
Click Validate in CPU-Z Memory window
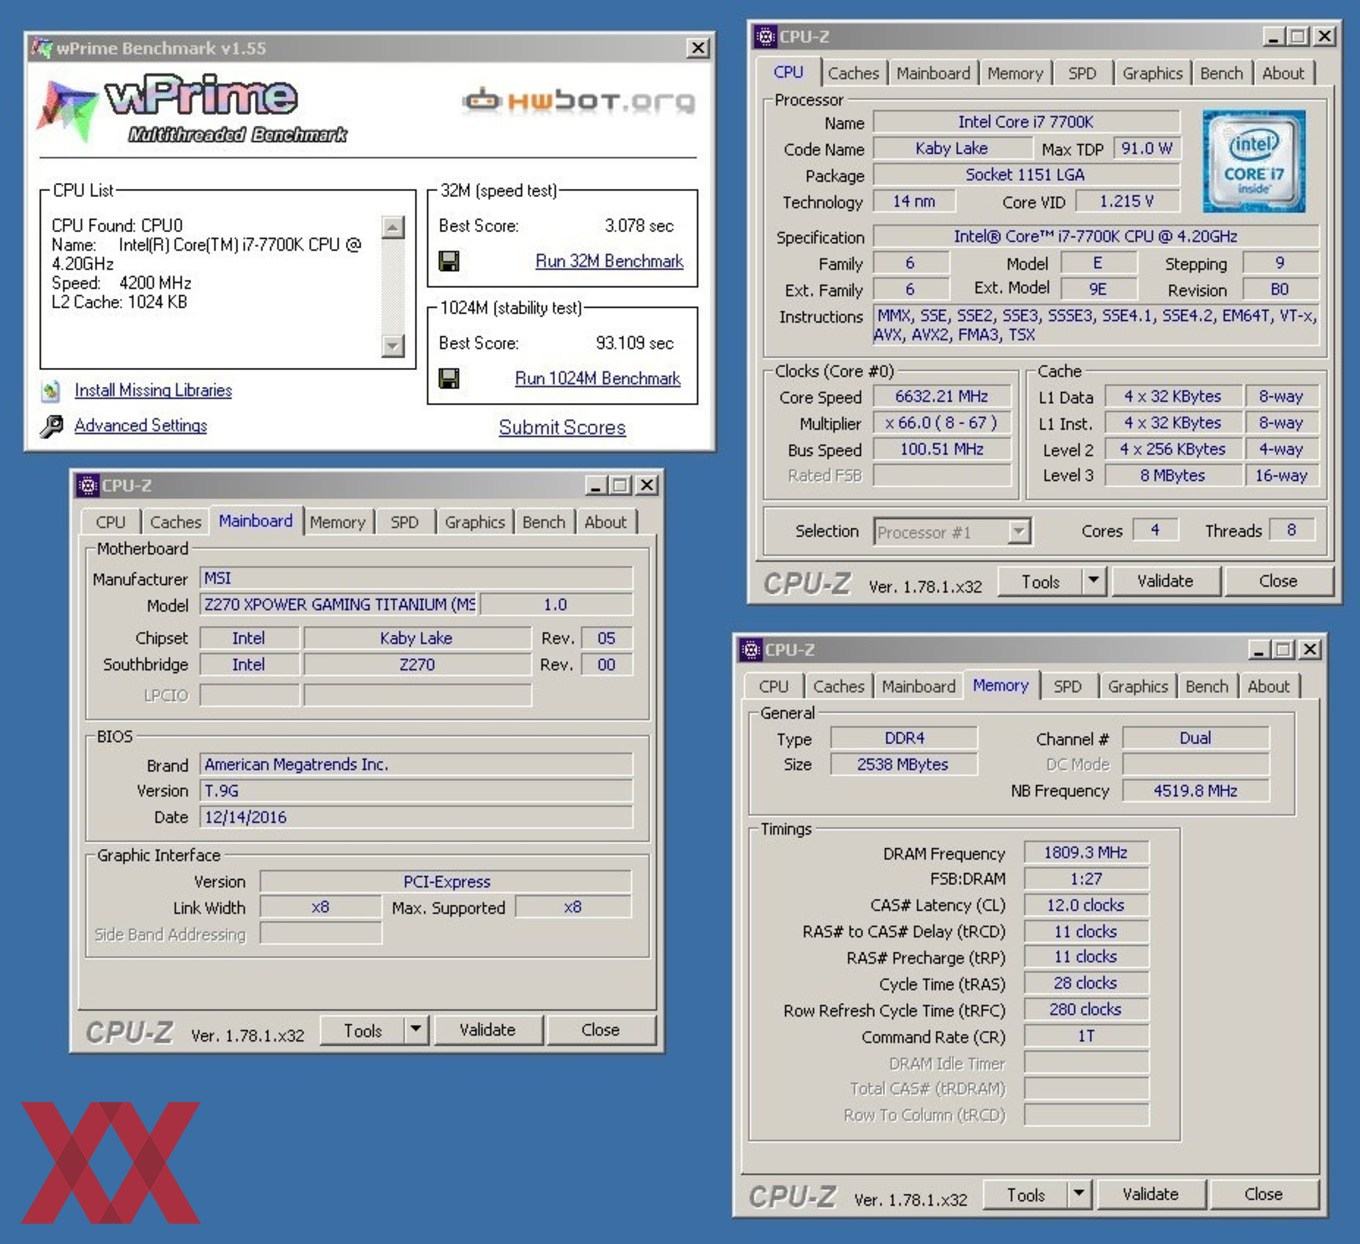pyautogui.click(x=1150, y=1194)
